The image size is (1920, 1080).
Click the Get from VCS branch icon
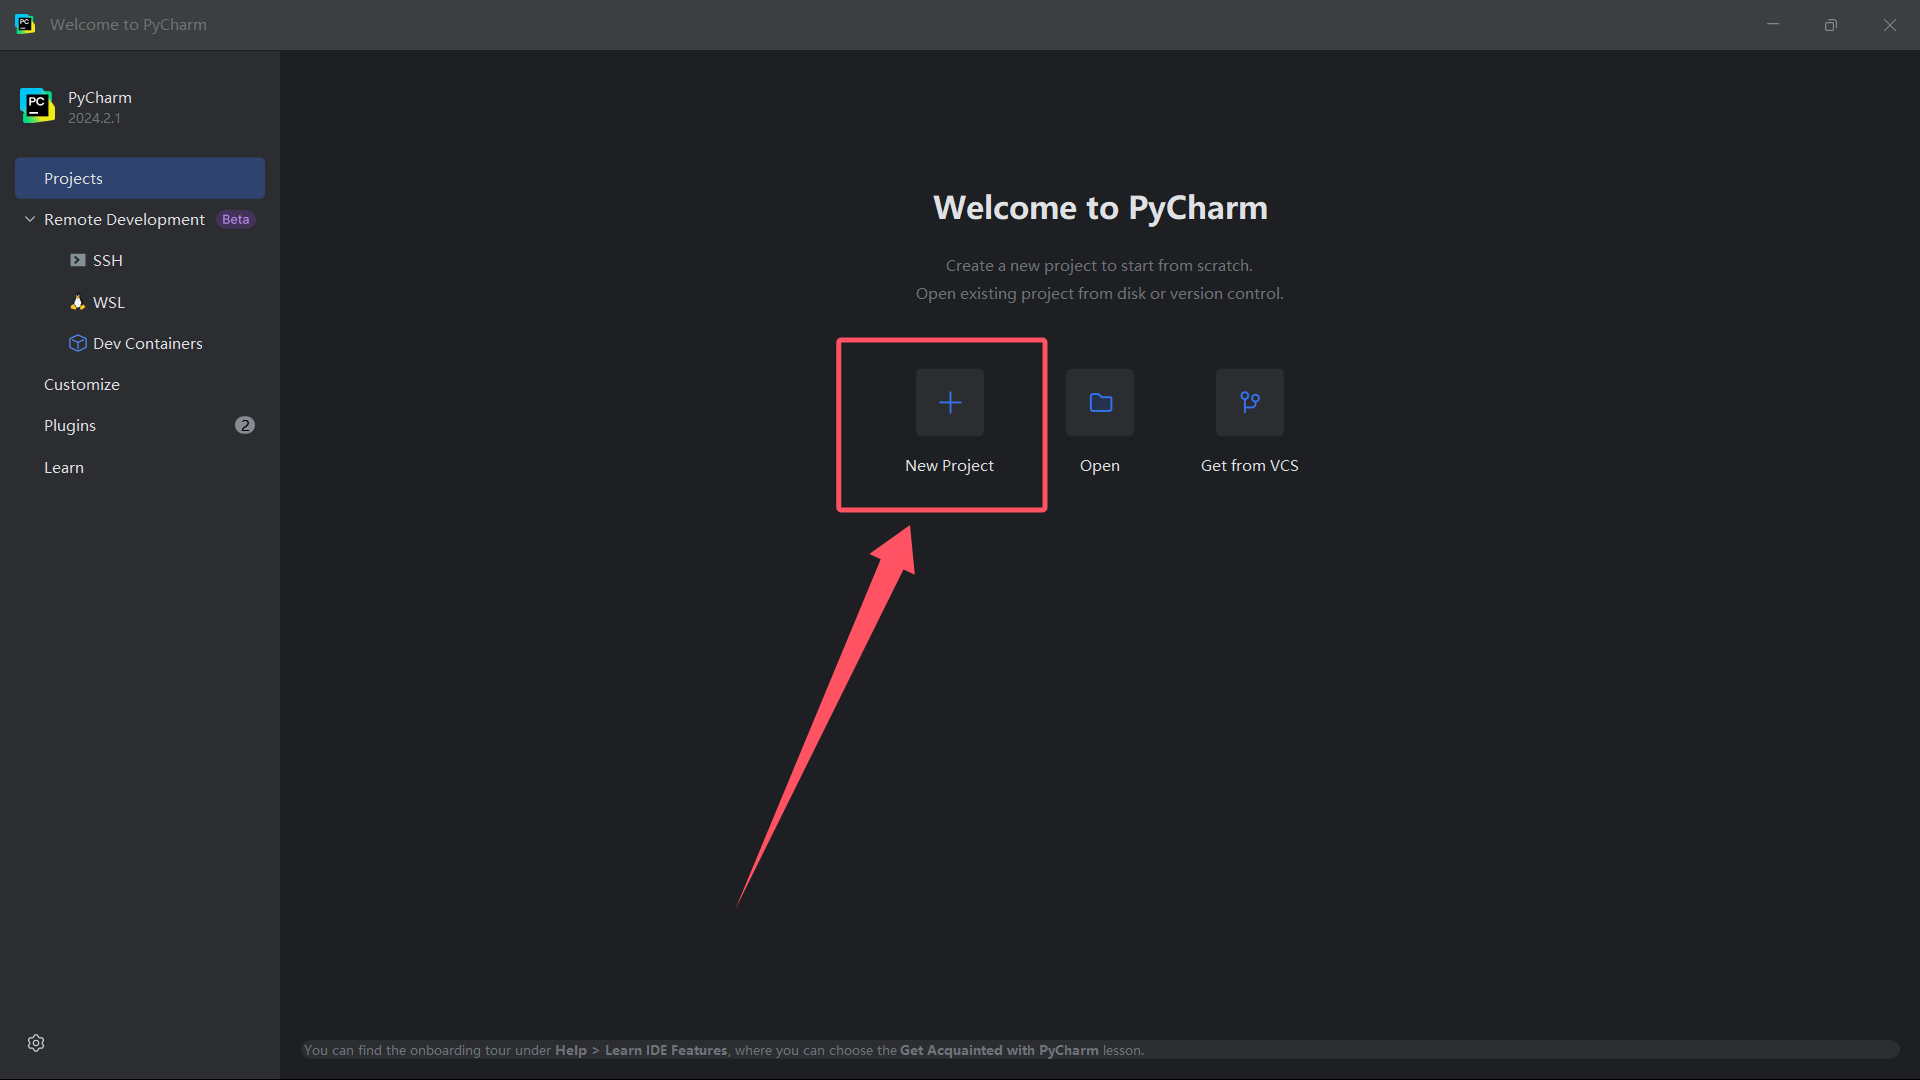click(x=1249, y=402)
